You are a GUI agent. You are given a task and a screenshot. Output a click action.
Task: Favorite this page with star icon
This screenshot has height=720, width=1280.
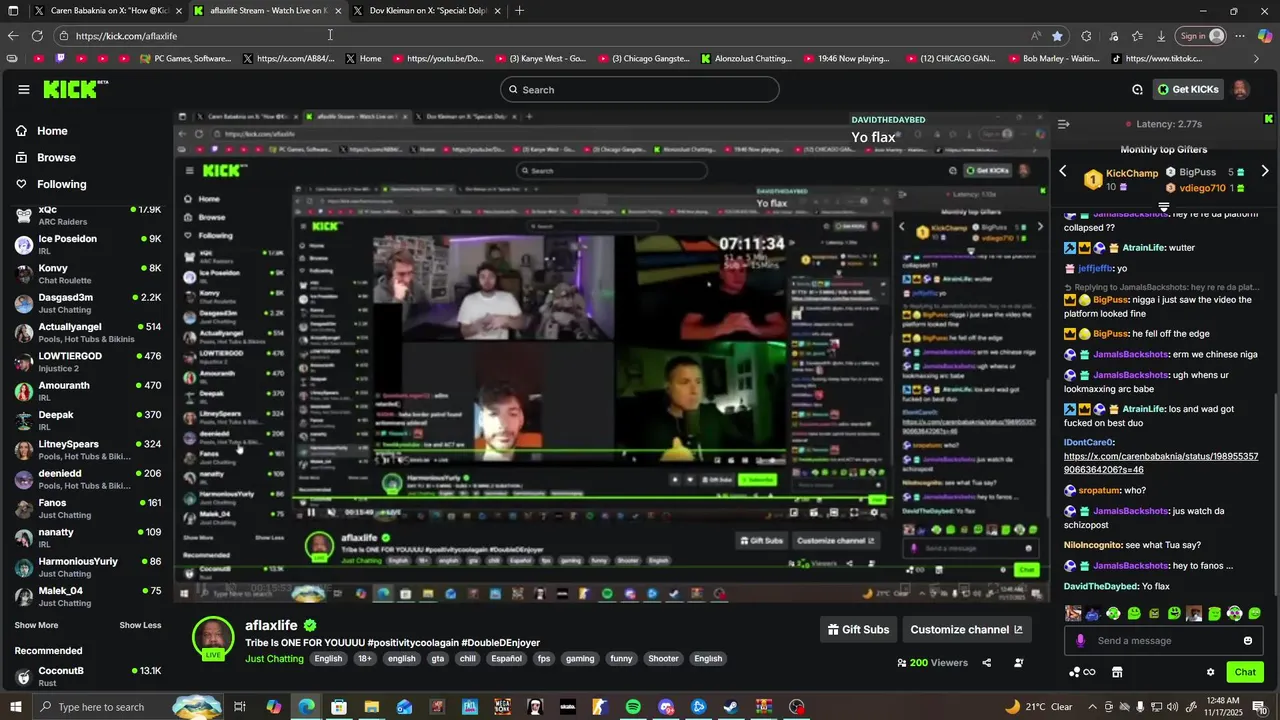click(1057, 36)
